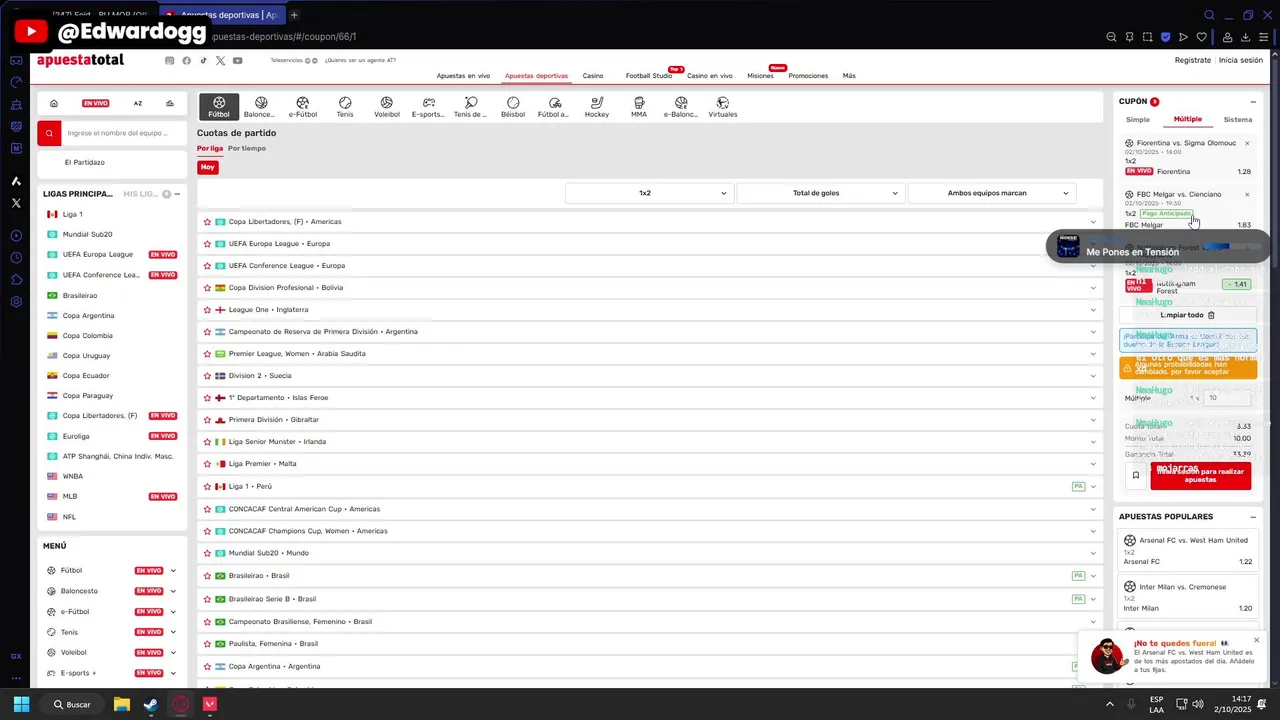Click the Regístrate link
This screenshot has width=1280, height=720.
point(1193,60)
